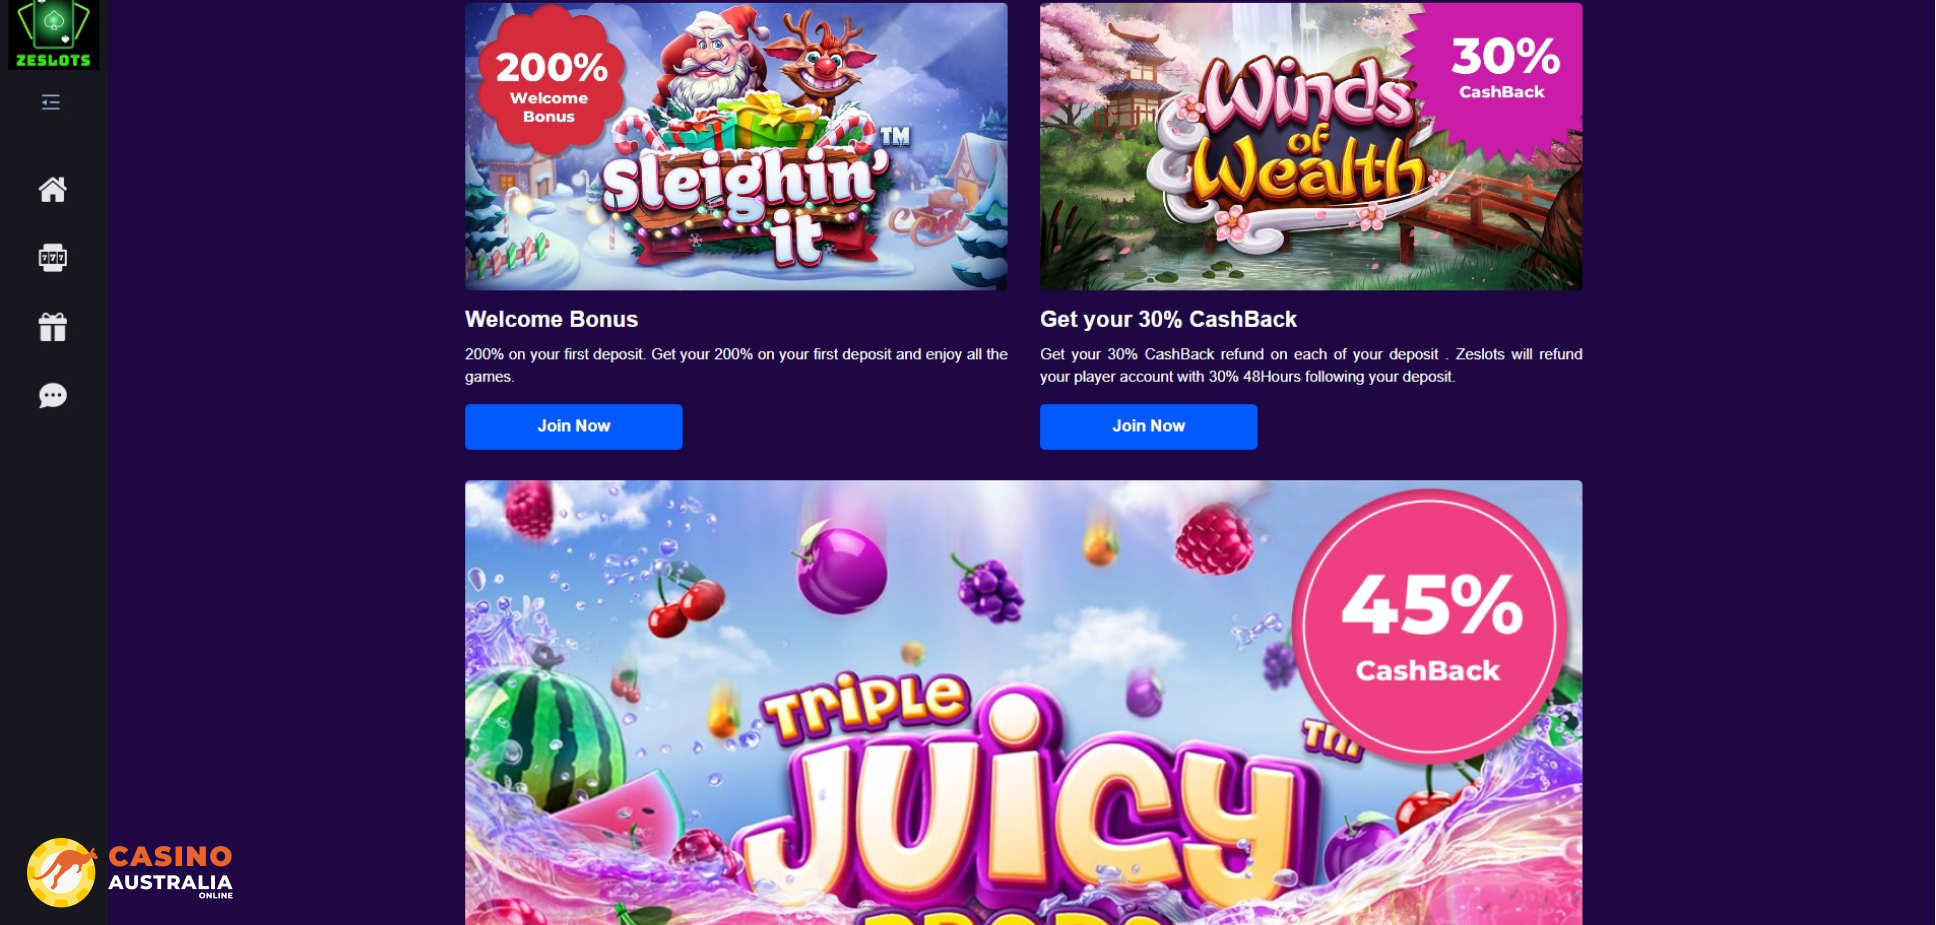The image size is (1936, 925).
Task: Click the 30% CashBack refund description text
Action: click(1311, 366)
